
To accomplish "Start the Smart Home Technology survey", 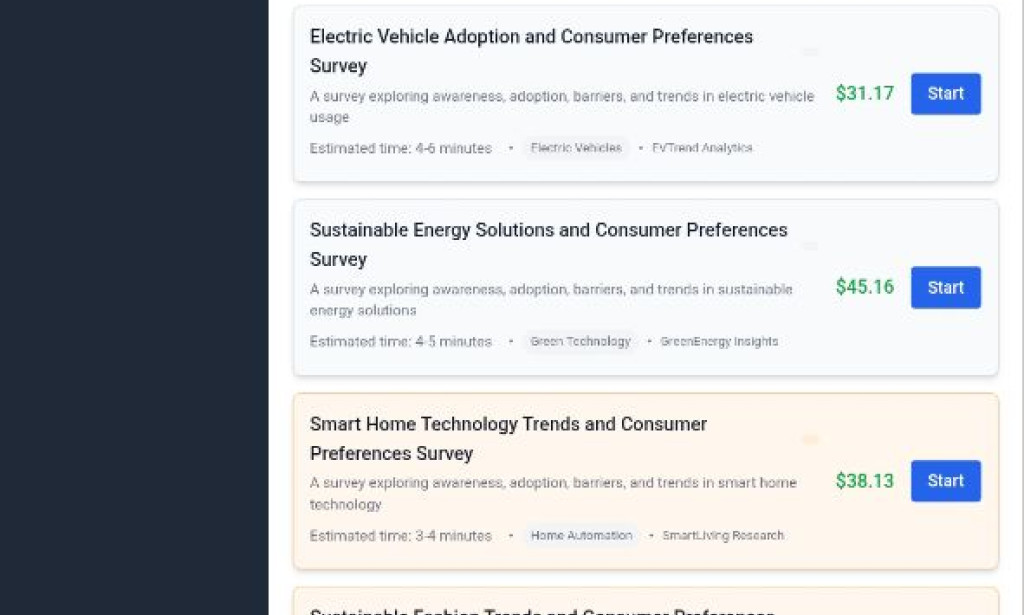I will tap(944, 481).
